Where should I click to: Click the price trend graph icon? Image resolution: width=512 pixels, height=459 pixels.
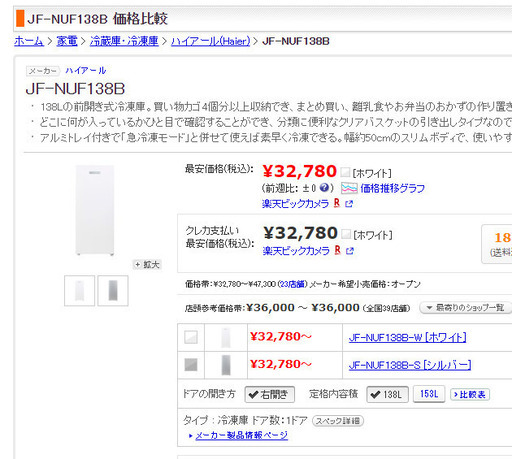point(349,188)
